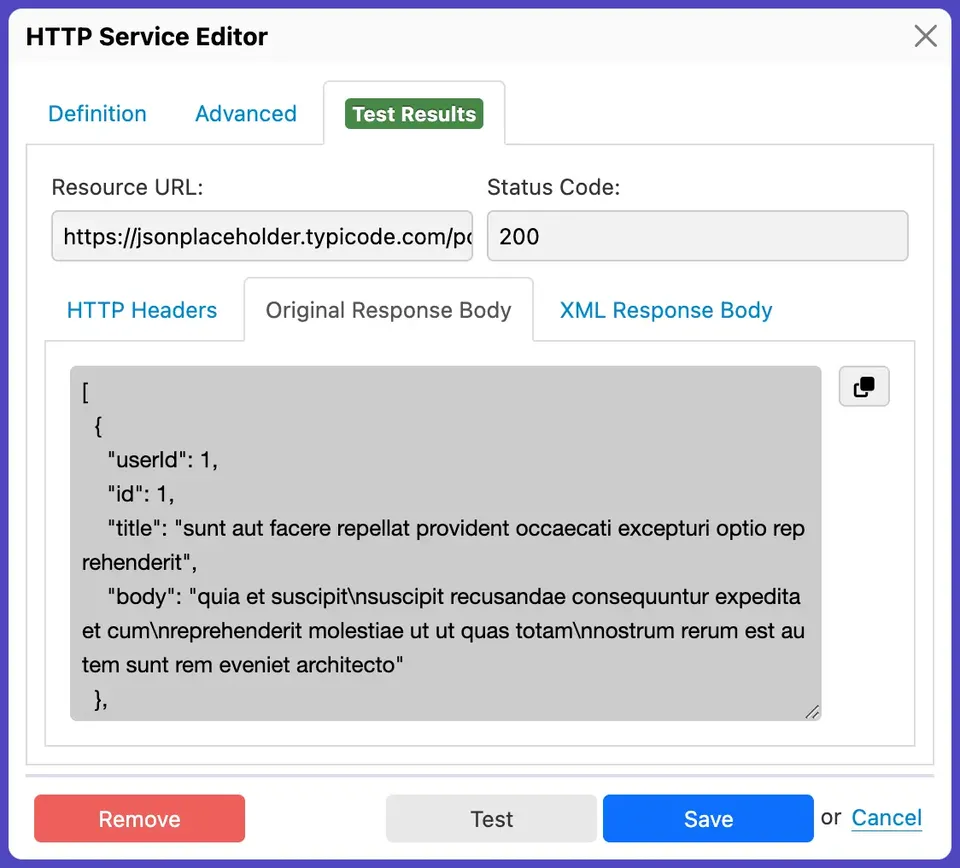Save the HTTP service

tap(708, 819)
